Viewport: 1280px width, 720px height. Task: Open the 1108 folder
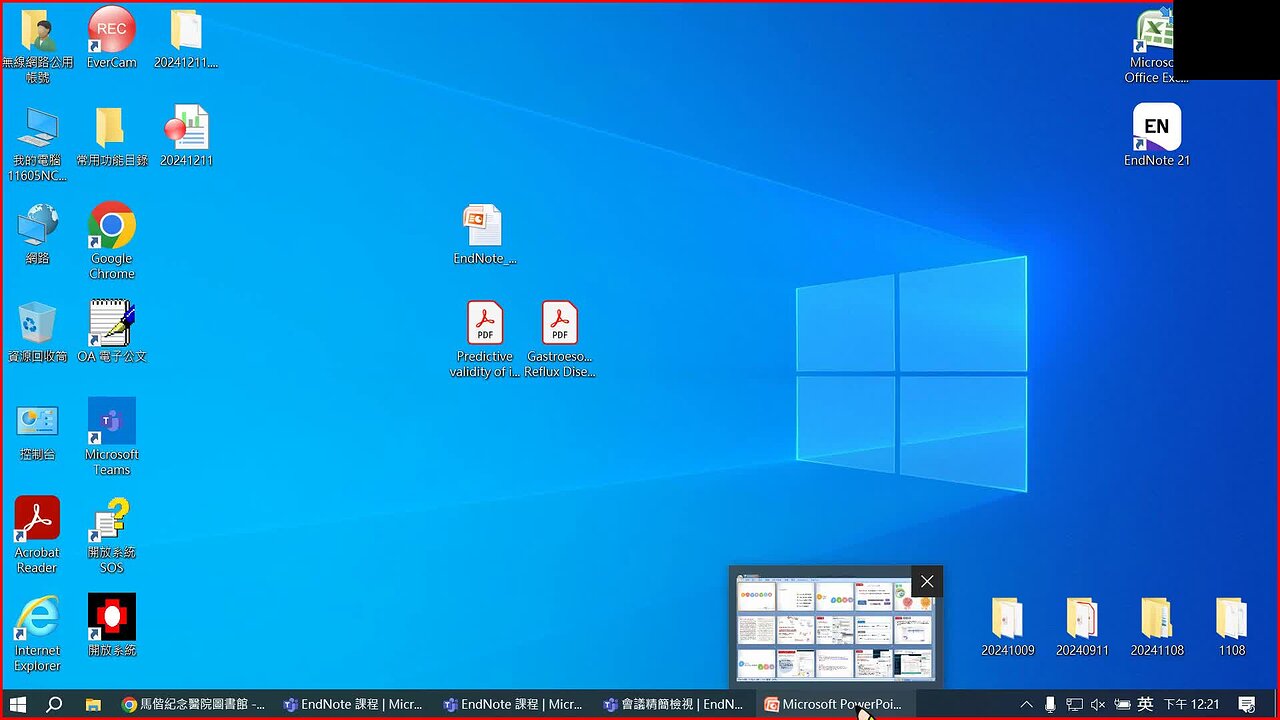[1231, 626]
